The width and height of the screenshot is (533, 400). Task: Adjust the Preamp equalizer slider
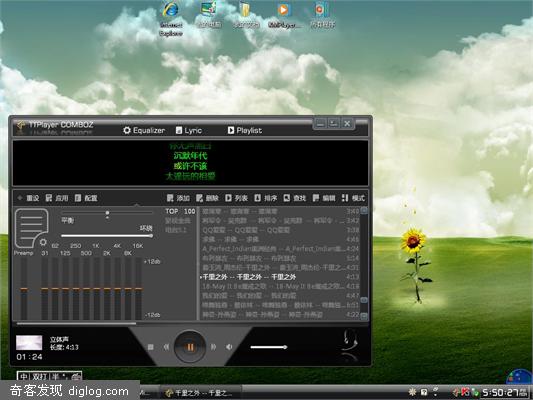pyautogui.click(x=24, y=288)
